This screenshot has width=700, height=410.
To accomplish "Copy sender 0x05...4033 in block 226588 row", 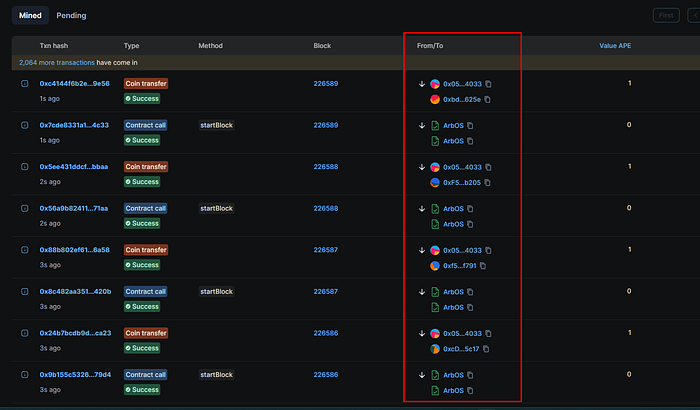I will (488, 167).
